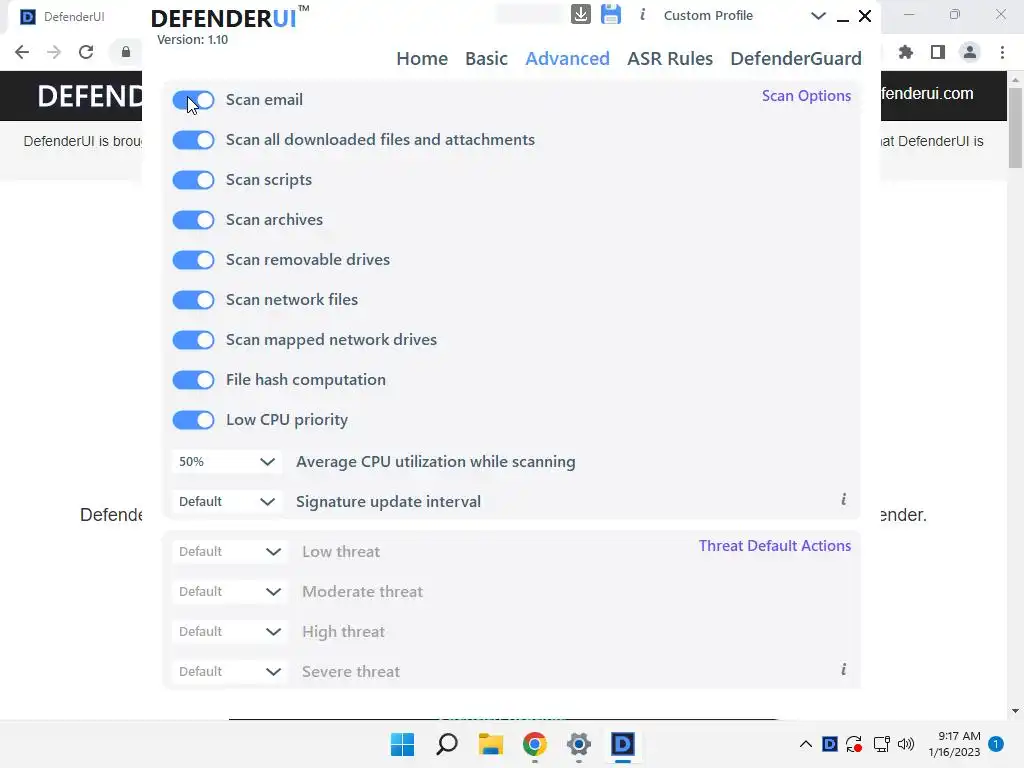Open the DefenderGuard tab
Screen dimensions: 1024x768
pyautogui.click(x=796, y=59)
